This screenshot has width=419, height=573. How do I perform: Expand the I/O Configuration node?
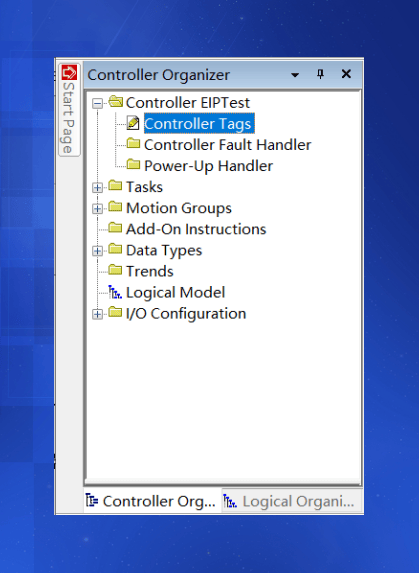(97, 314)
